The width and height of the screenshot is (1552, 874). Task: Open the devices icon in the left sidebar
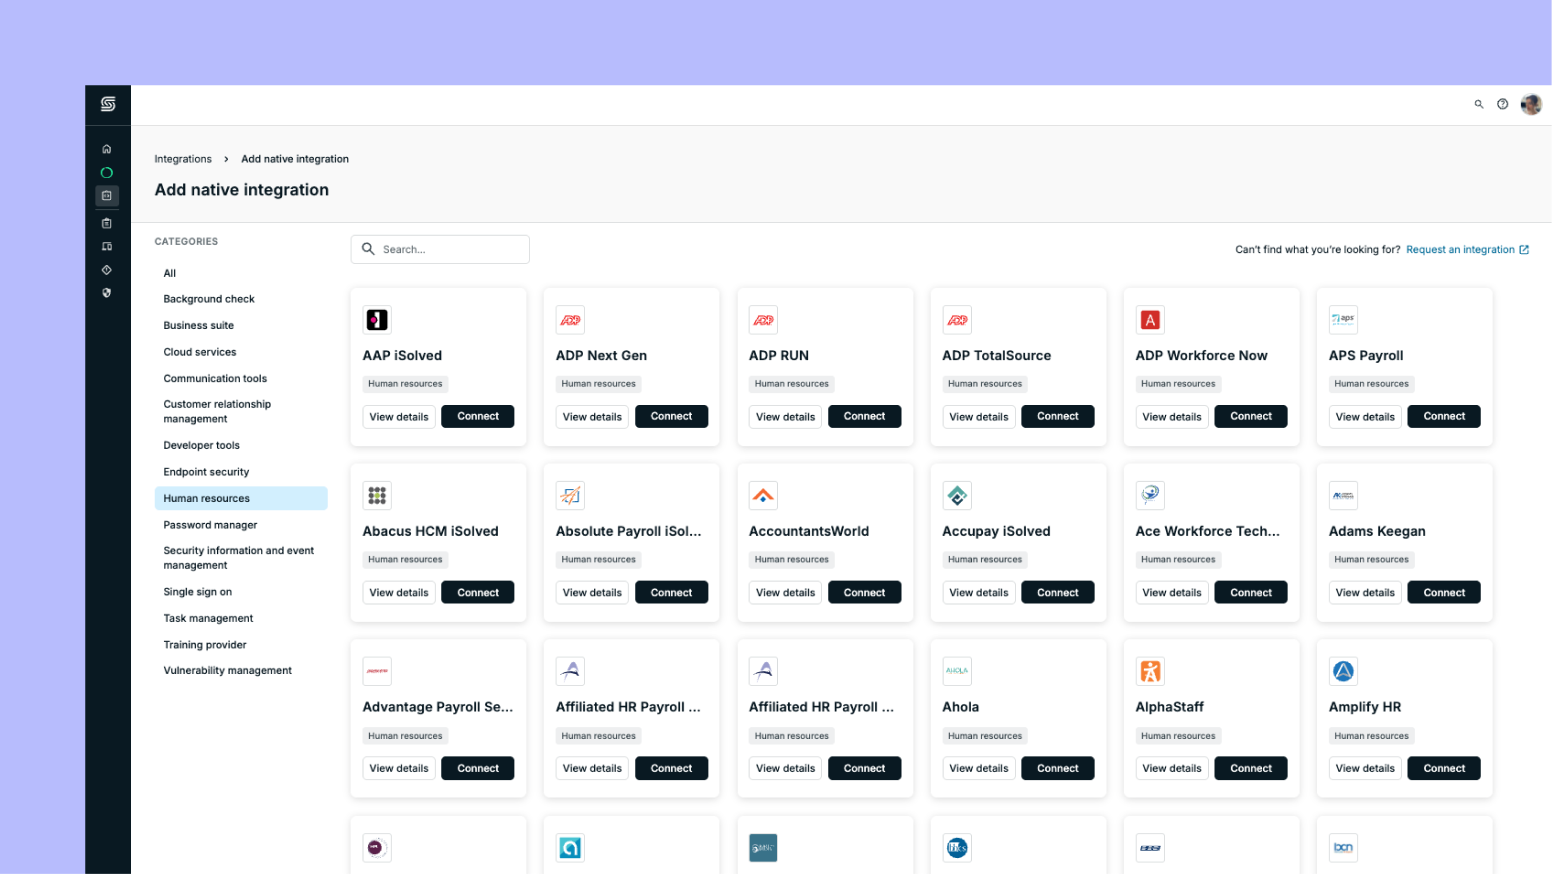(107, 247)
